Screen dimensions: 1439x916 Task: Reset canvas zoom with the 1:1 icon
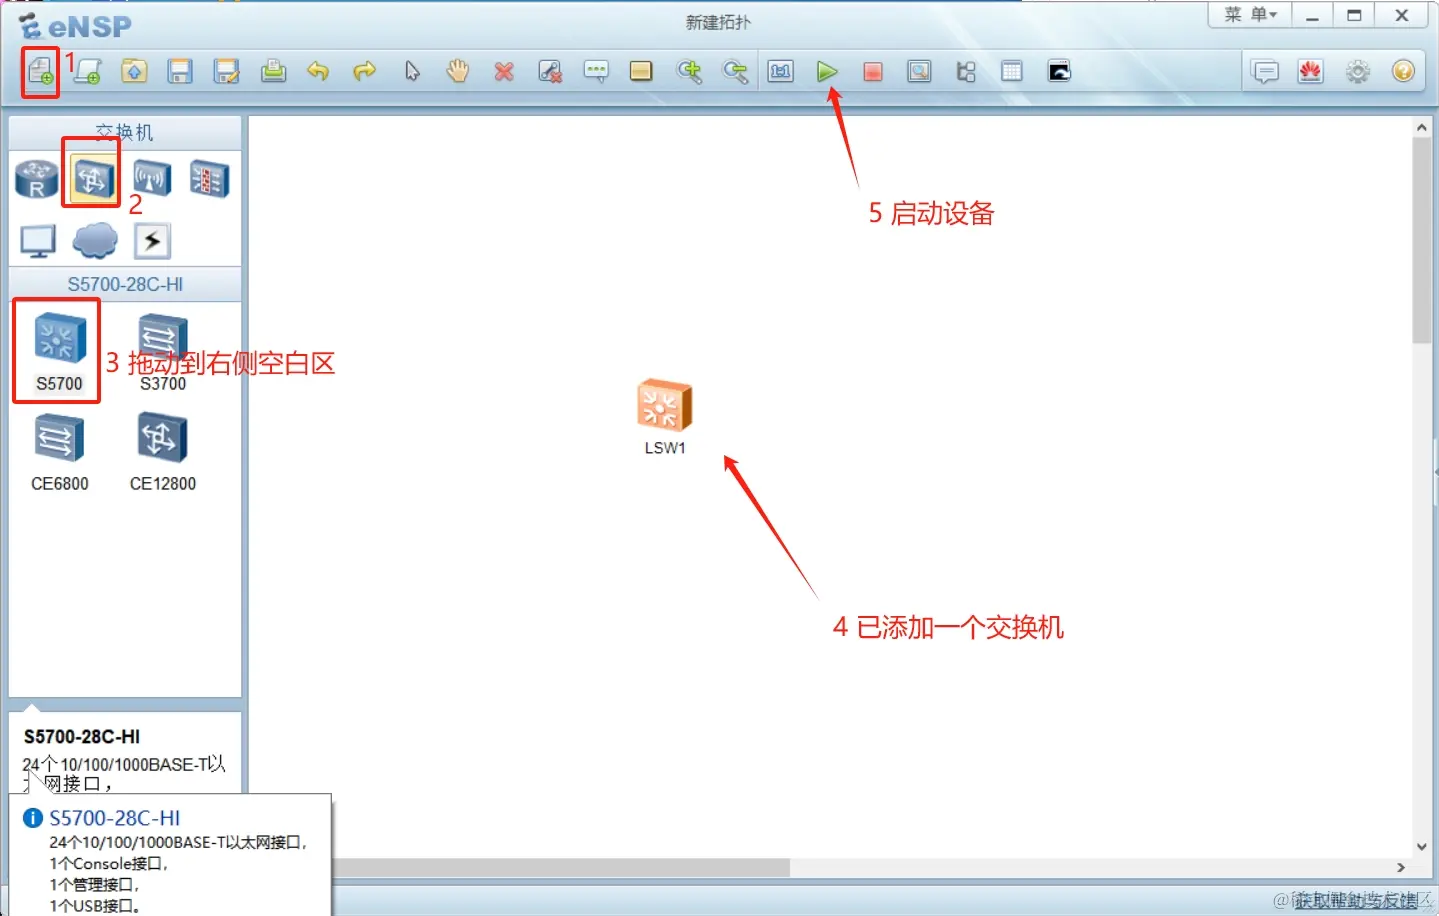tap(780, 71)
